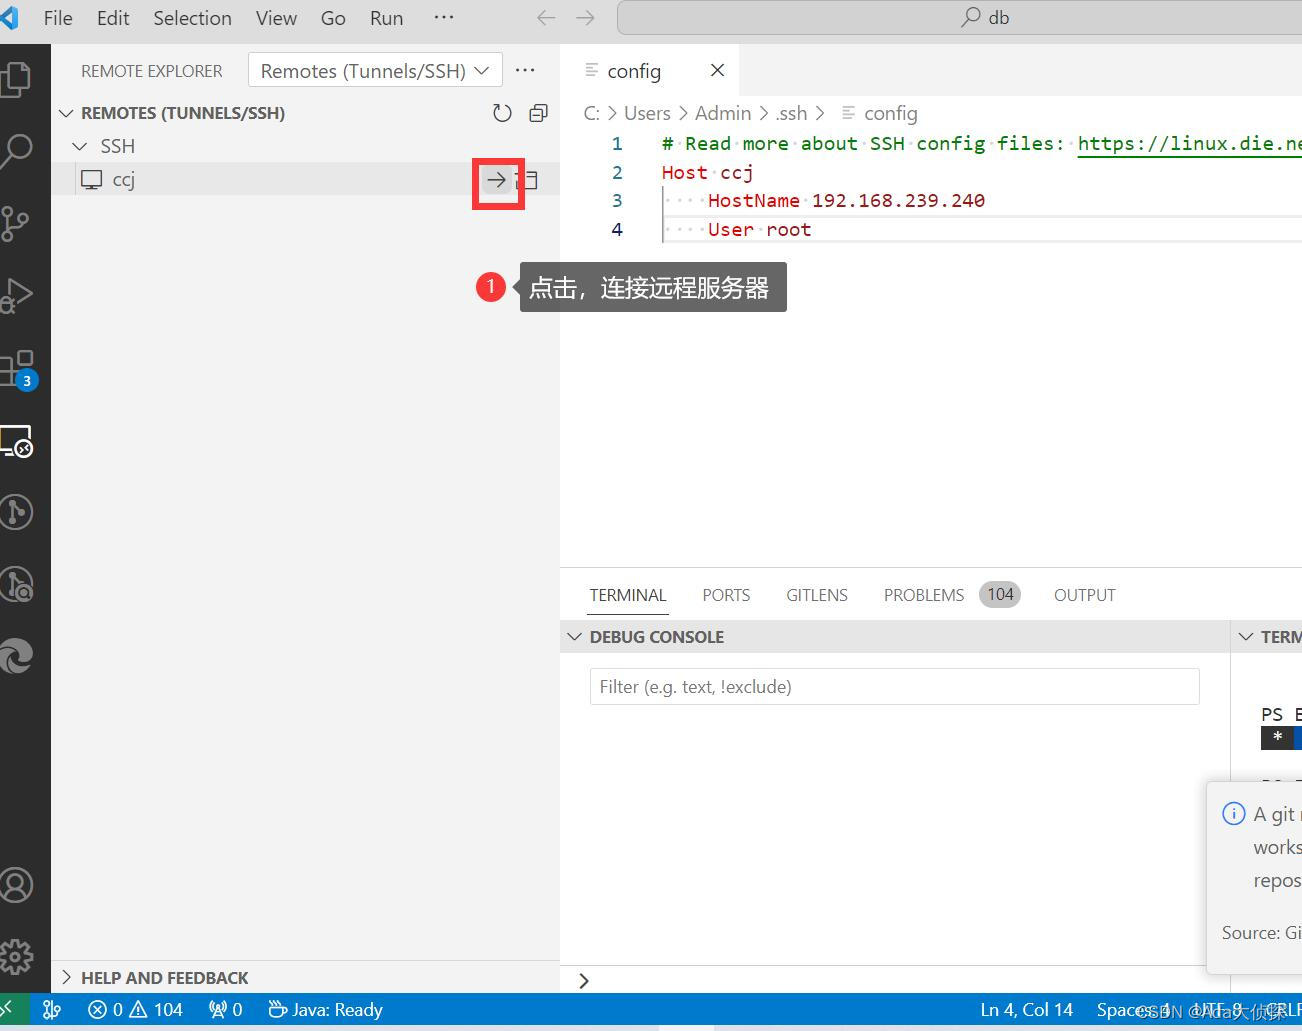This screenshot has width=1302, height=1031.
Task: Collapse REMOTES (TUNNELS/SSH) section
Action: (x=67, y=113)
